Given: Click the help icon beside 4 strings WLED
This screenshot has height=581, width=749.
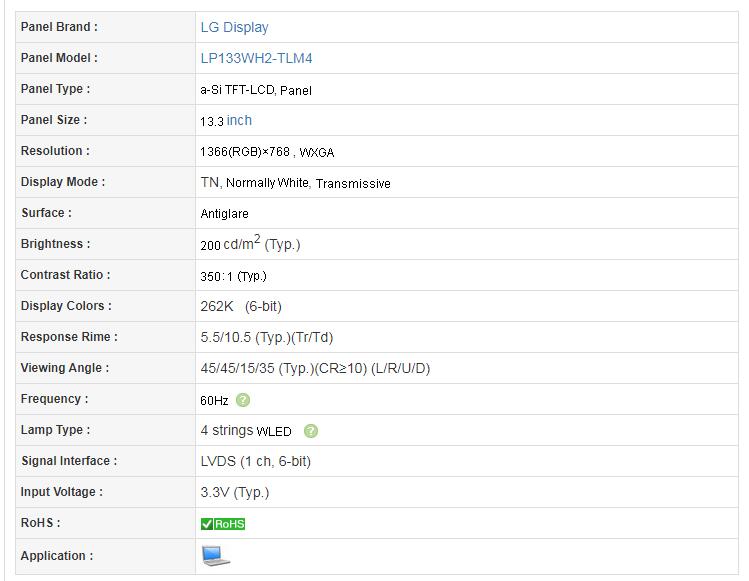Looking at the screenshot, I should pos(310,431).
